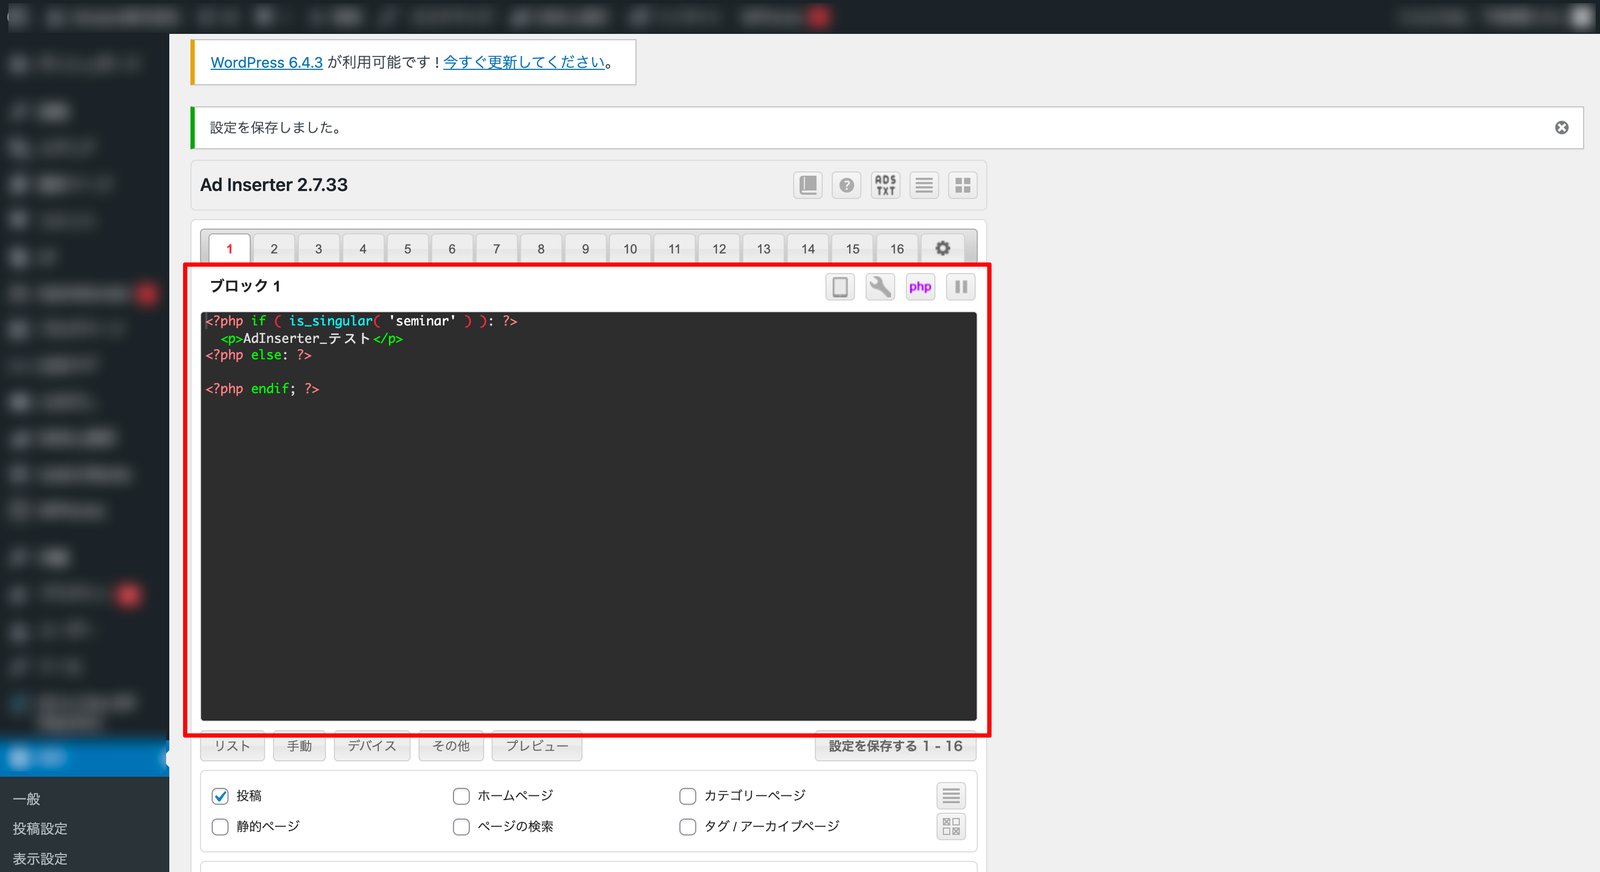Image resolution: width=1600 pixels, height=872 pixels.
Task: Switch to block tab 11
Action: (675, 249)
